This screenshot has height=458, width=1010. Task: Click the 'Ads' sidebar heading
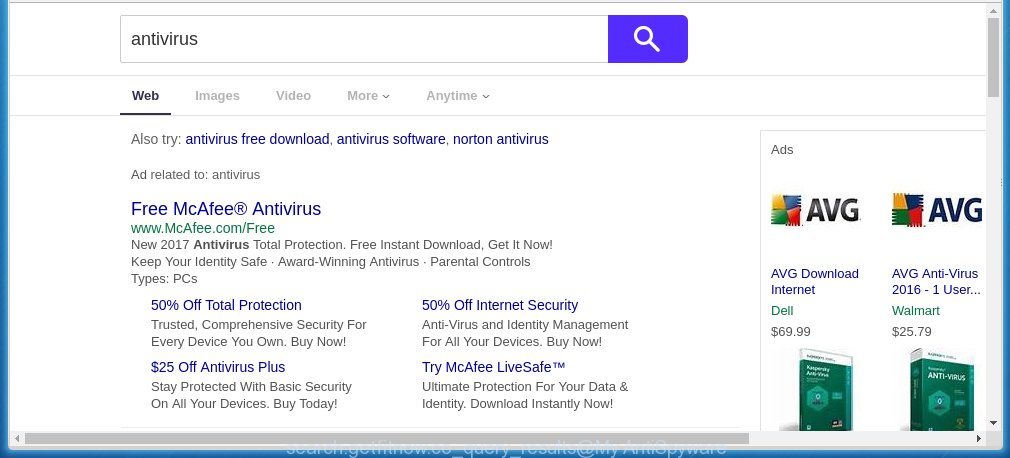782,149
